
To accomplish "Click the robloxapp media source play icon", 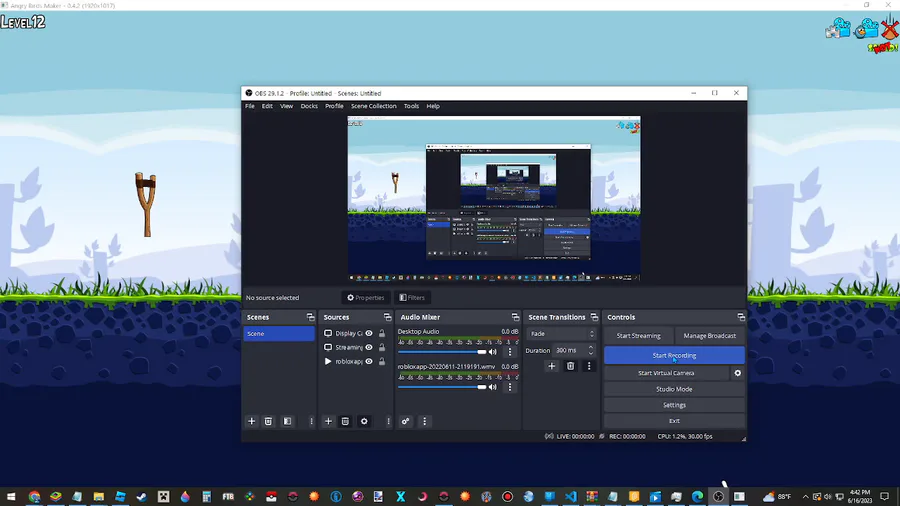I will click(x=328, y=361).
